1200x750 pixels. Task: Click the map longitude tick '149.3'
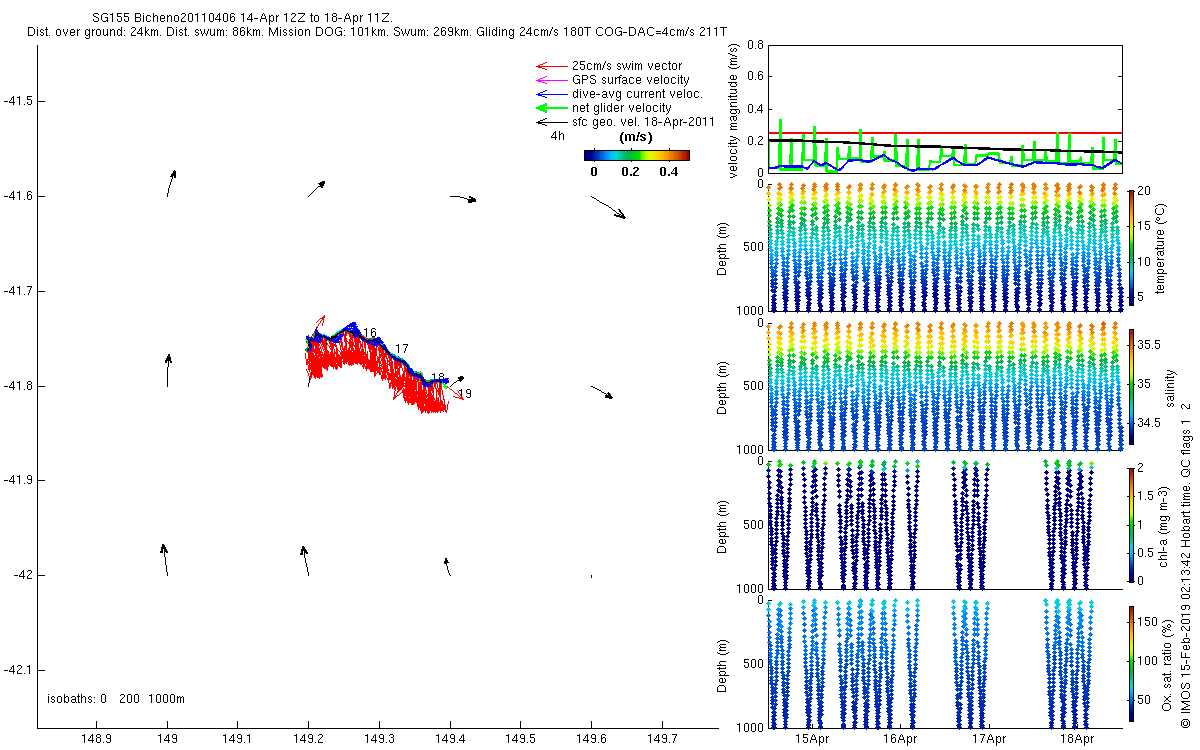coord(379,739)
